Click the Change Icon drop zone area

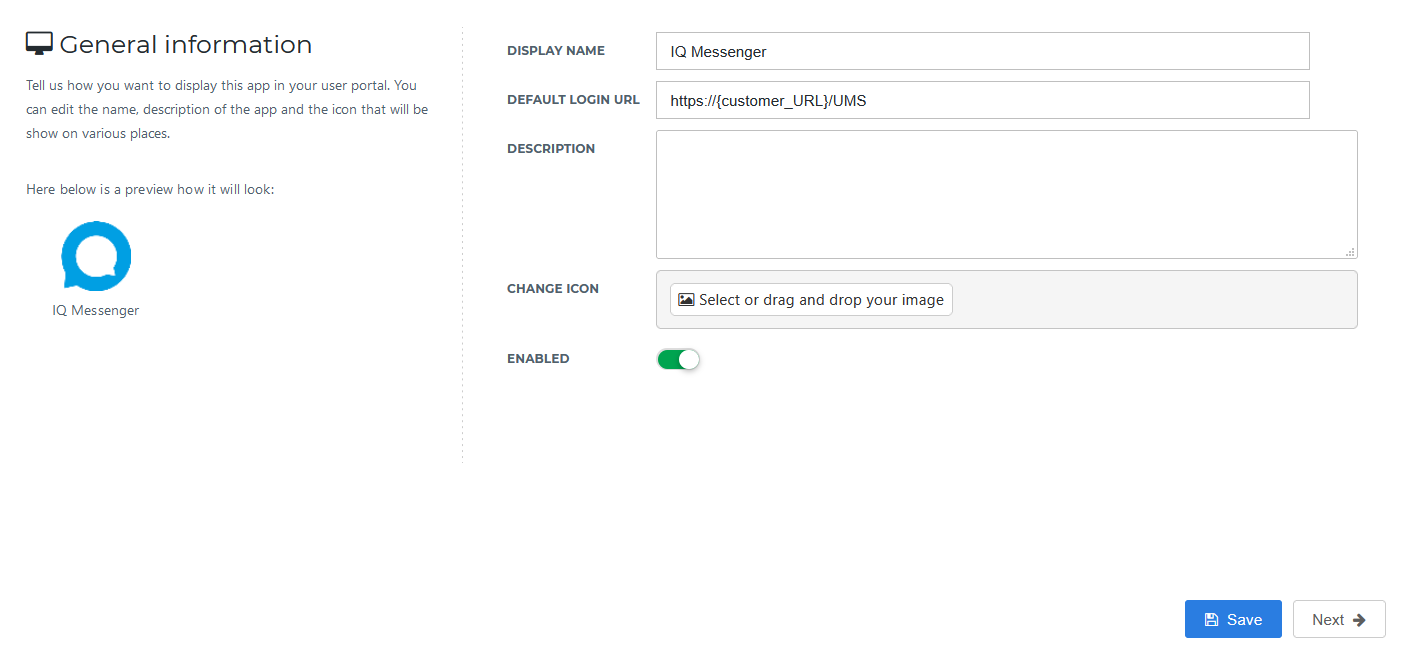(x=1007, y=299)
